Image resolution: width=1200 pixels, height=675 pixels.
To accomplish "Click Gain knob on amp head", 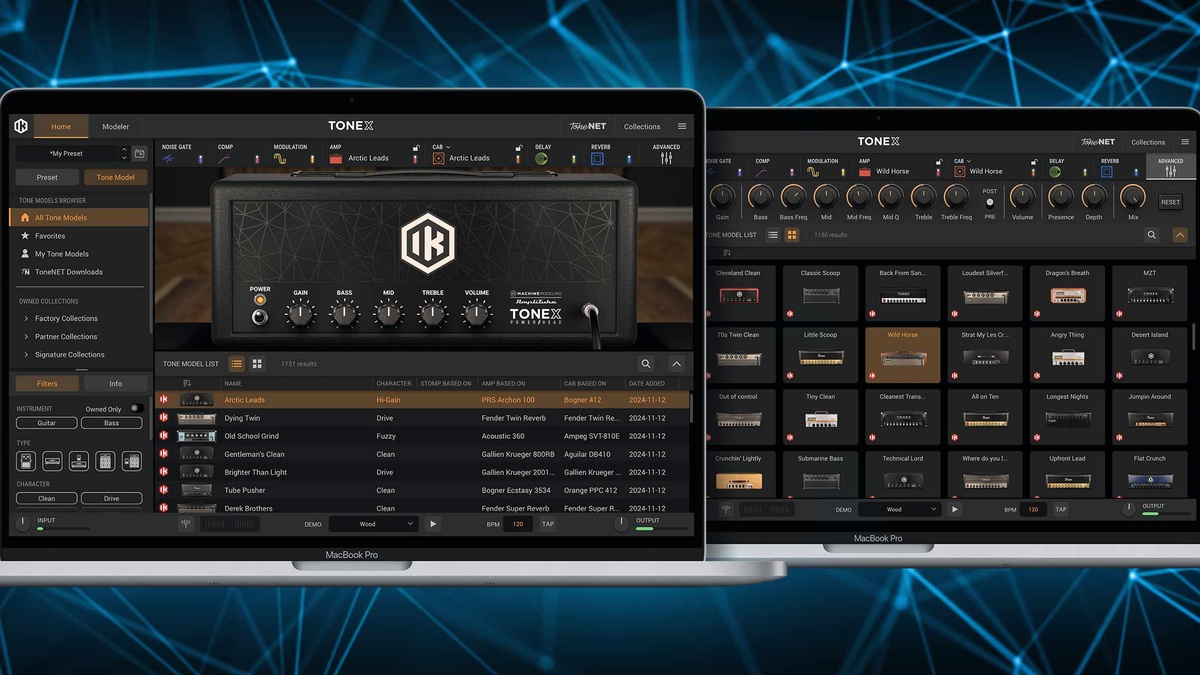I will coord(300,315).
